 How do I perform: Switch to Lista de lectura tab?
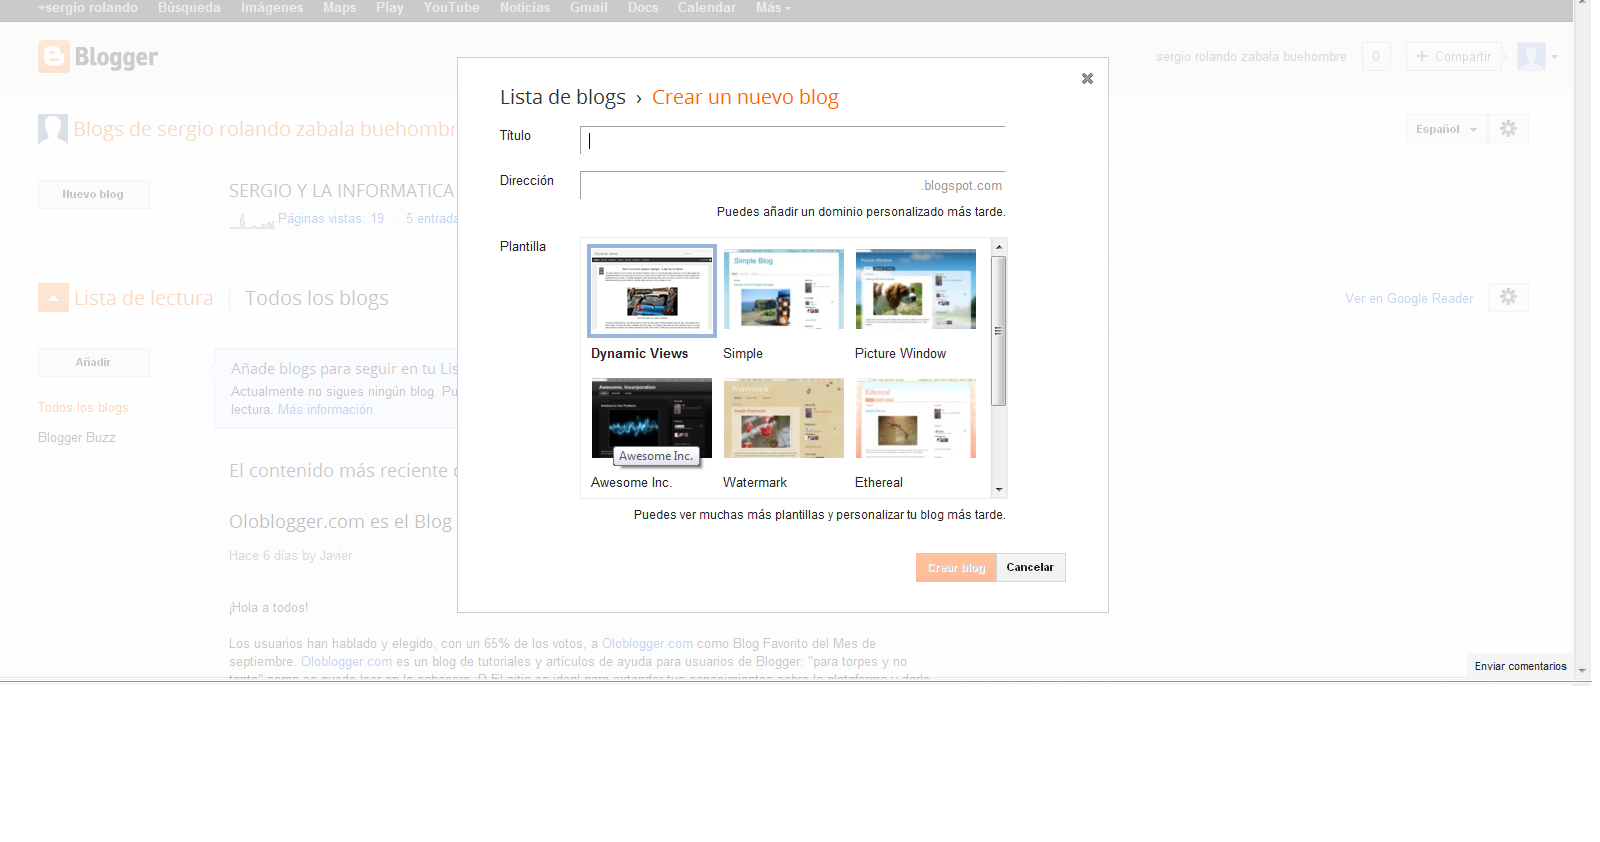pyautogui.click(x=144, y=298)
